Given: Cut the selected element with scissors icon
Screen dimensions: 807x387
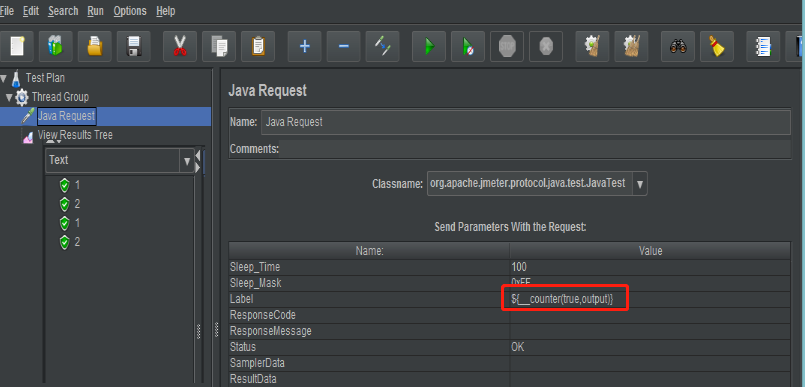Looking at the screenshot, I should click(180, 46).
